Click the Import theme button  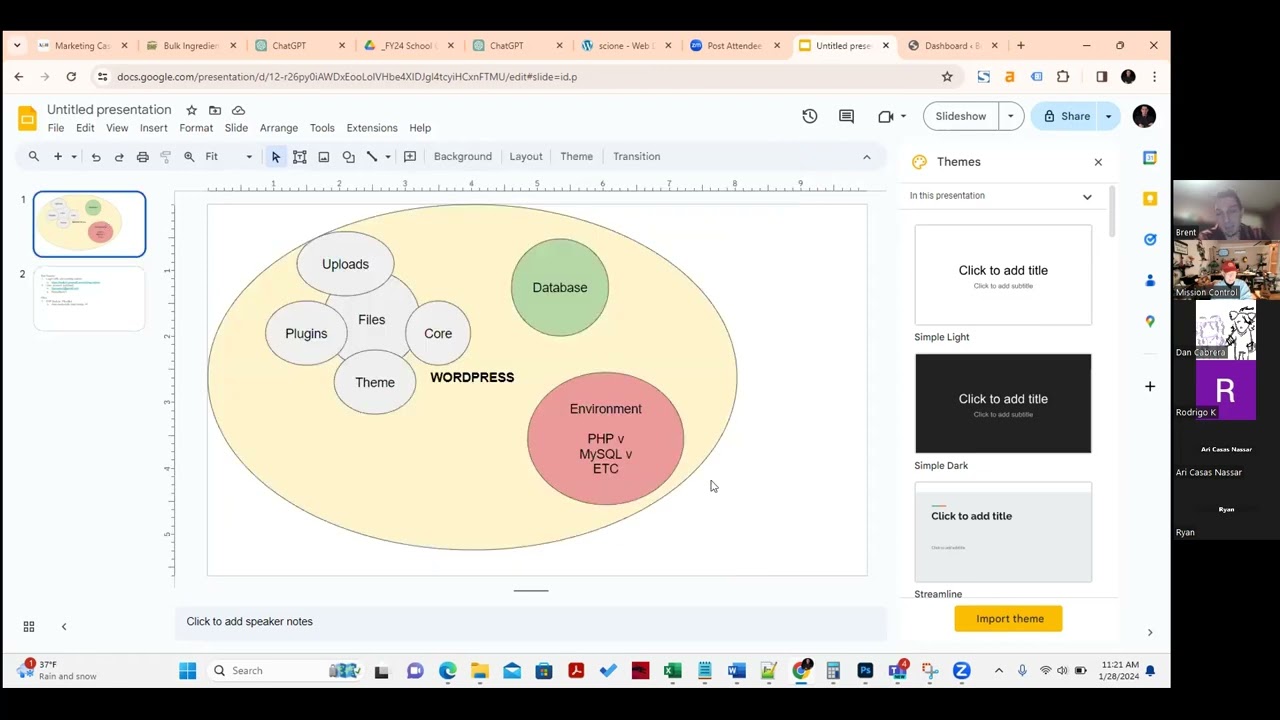click(x=1009, y=619)
